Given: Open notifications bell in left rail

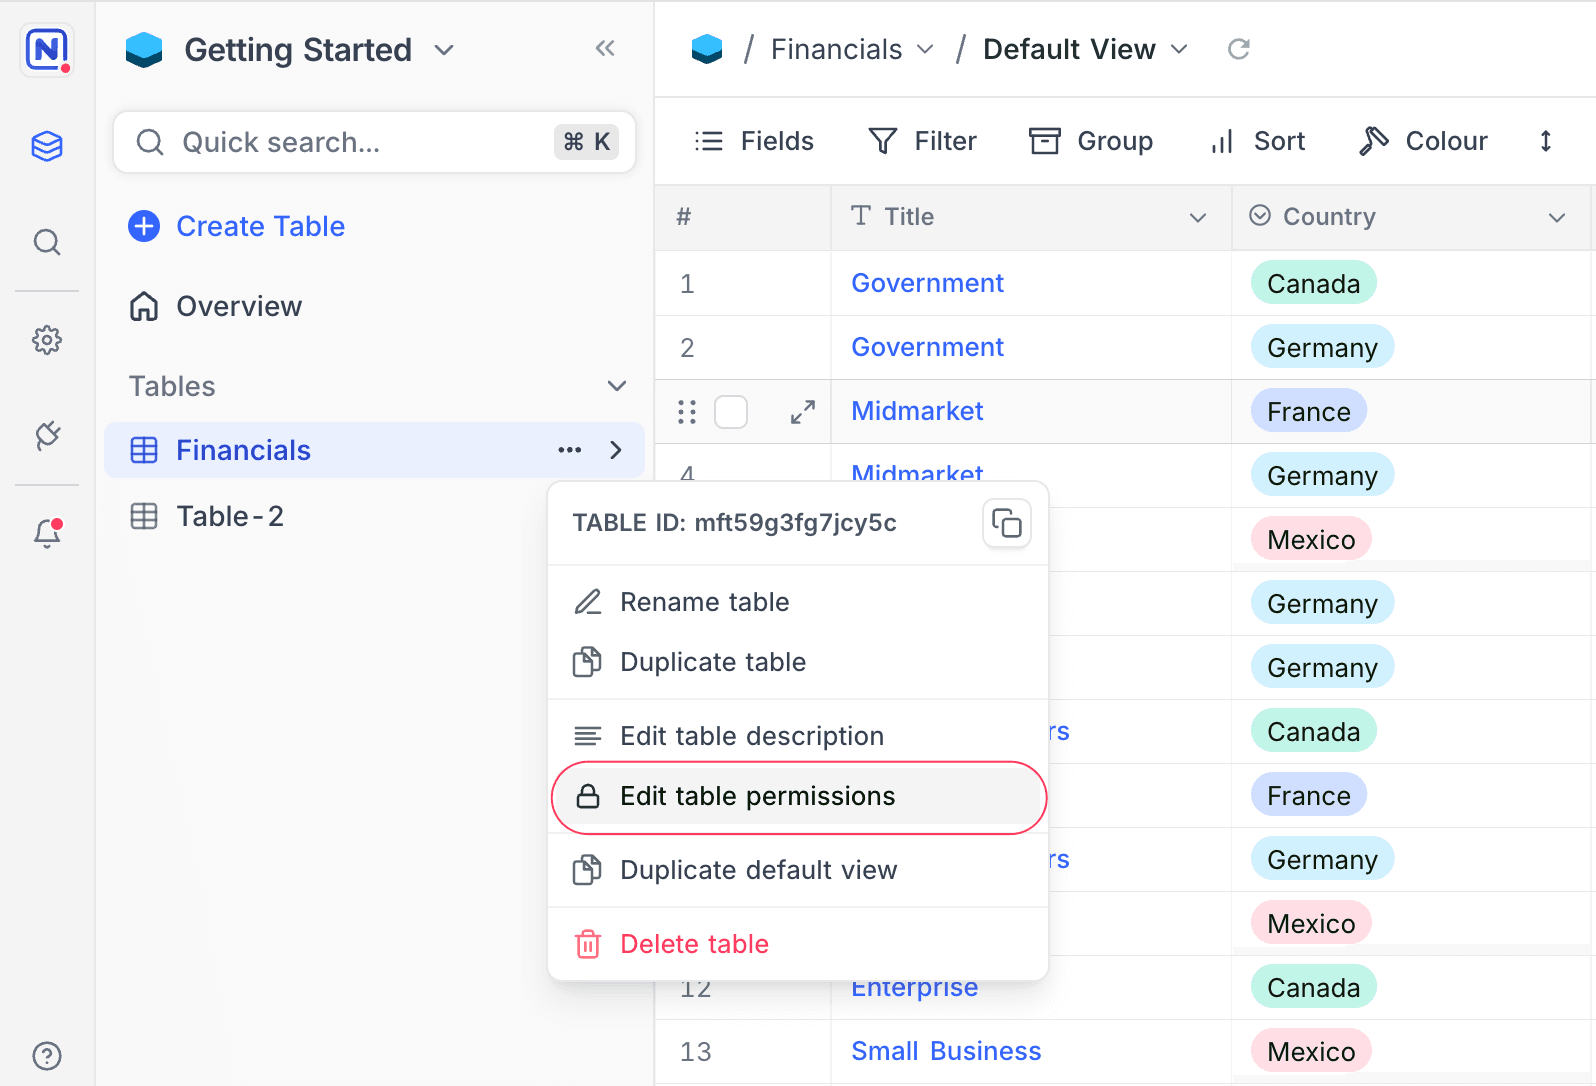Looking at the screenshot, I should point(47,533).
